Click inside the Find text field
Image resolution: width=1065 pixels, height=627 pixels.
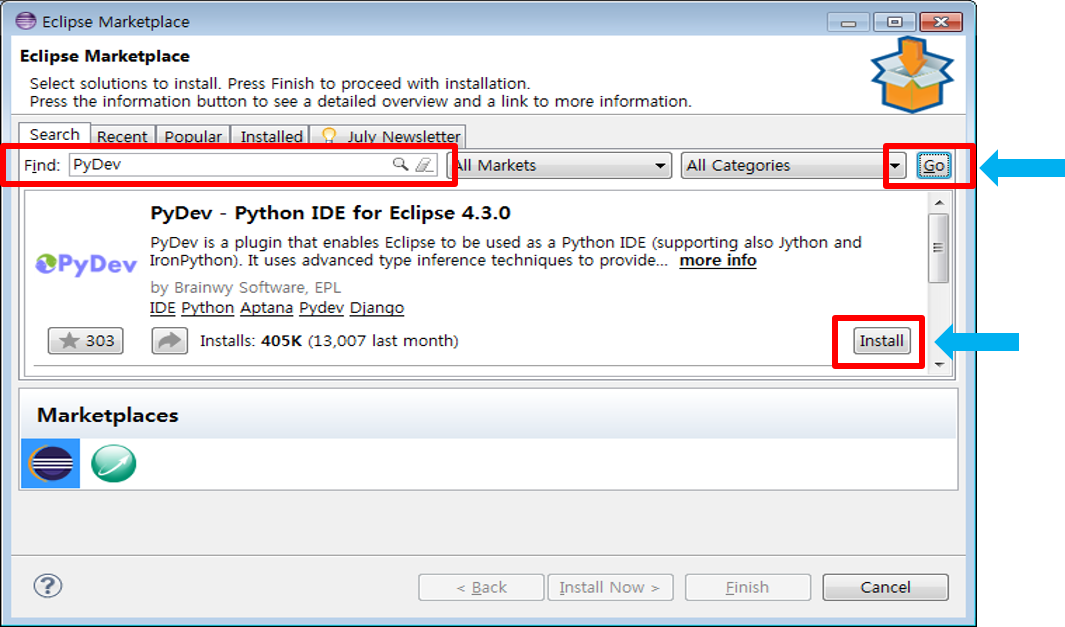pyautogui.click(x=230, y=165)
